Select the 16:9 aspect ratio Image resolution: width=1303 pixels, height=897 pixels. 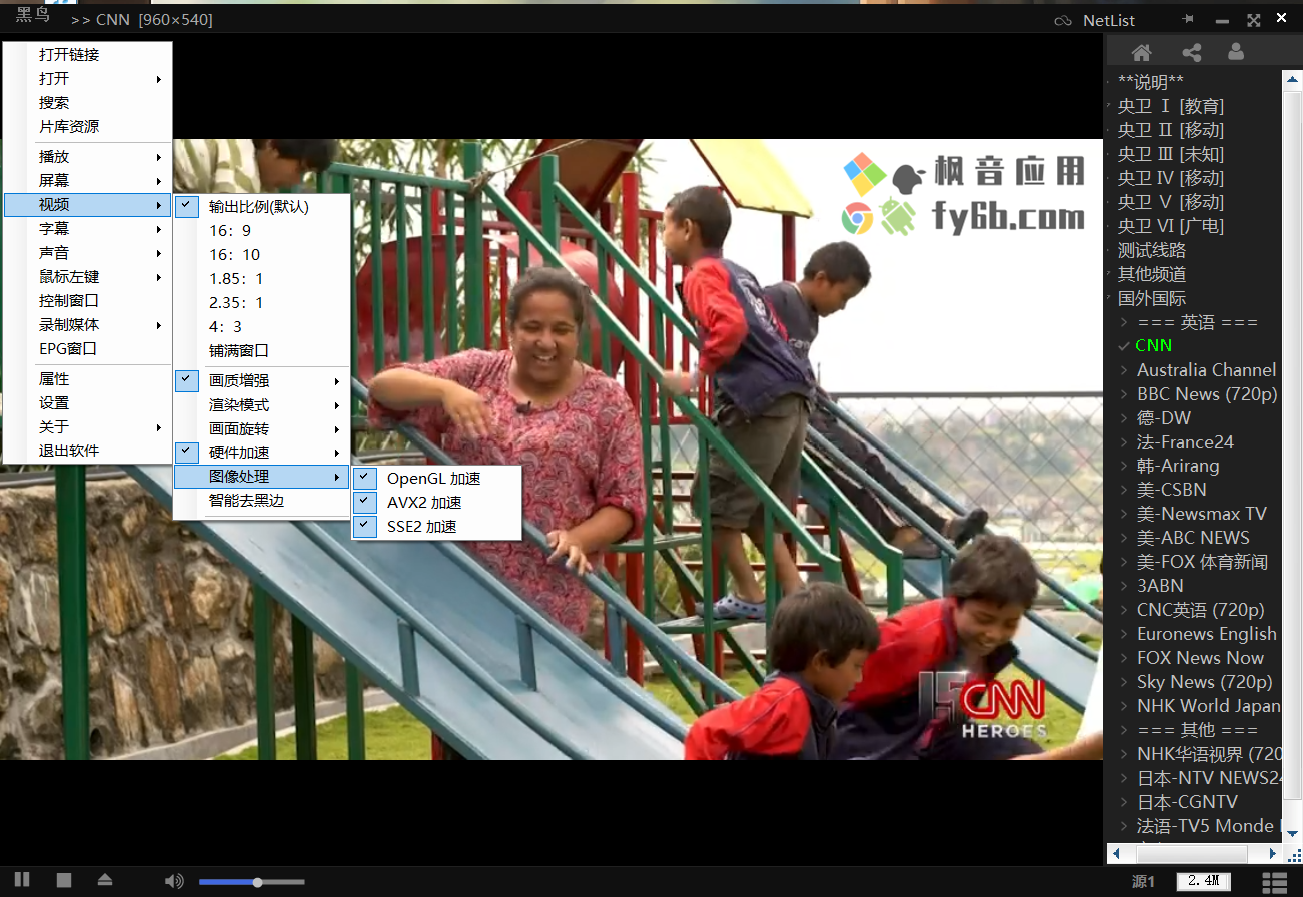click(x=261, y=231)
